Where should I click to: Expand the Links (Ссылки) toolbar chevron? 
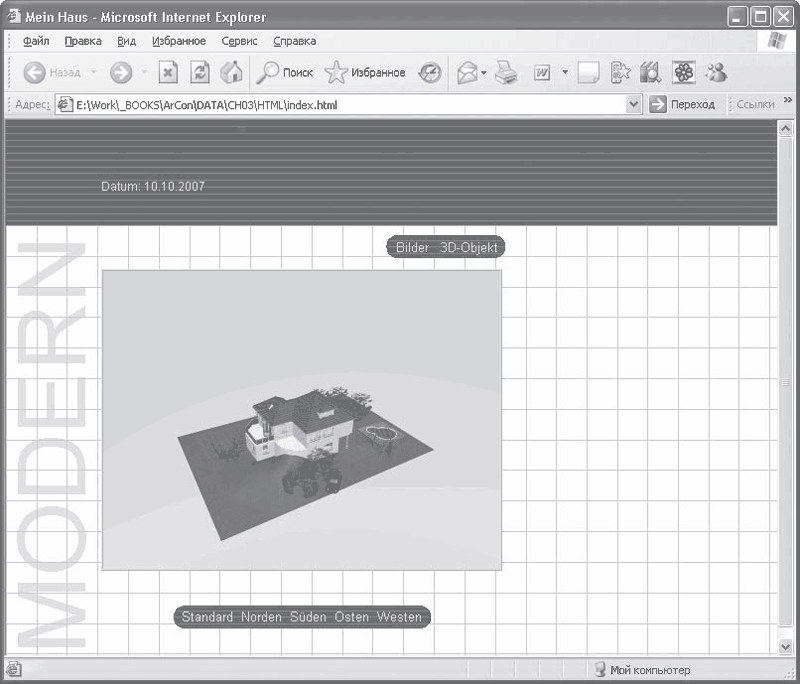tap(787, 99)
